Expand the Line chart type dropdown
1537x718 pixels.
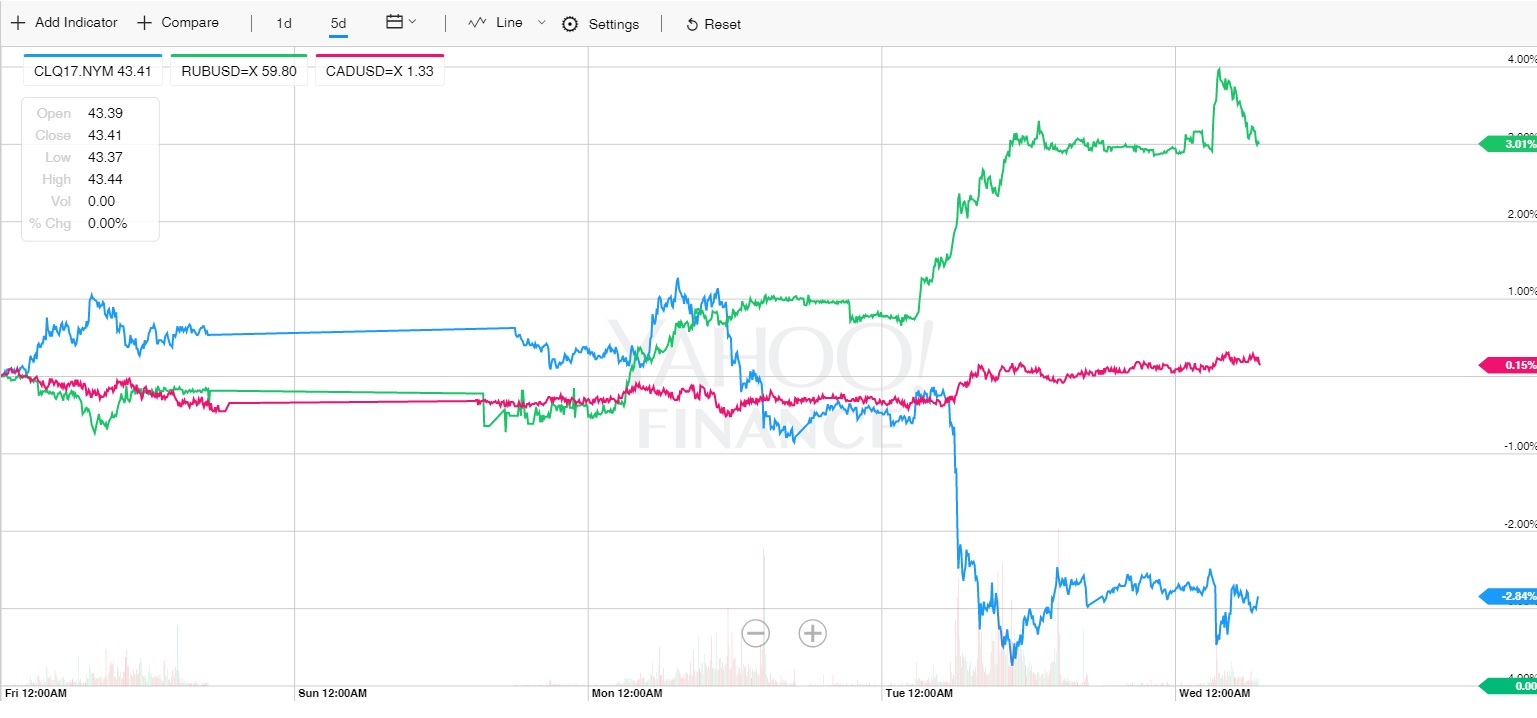tap(542, 22)
